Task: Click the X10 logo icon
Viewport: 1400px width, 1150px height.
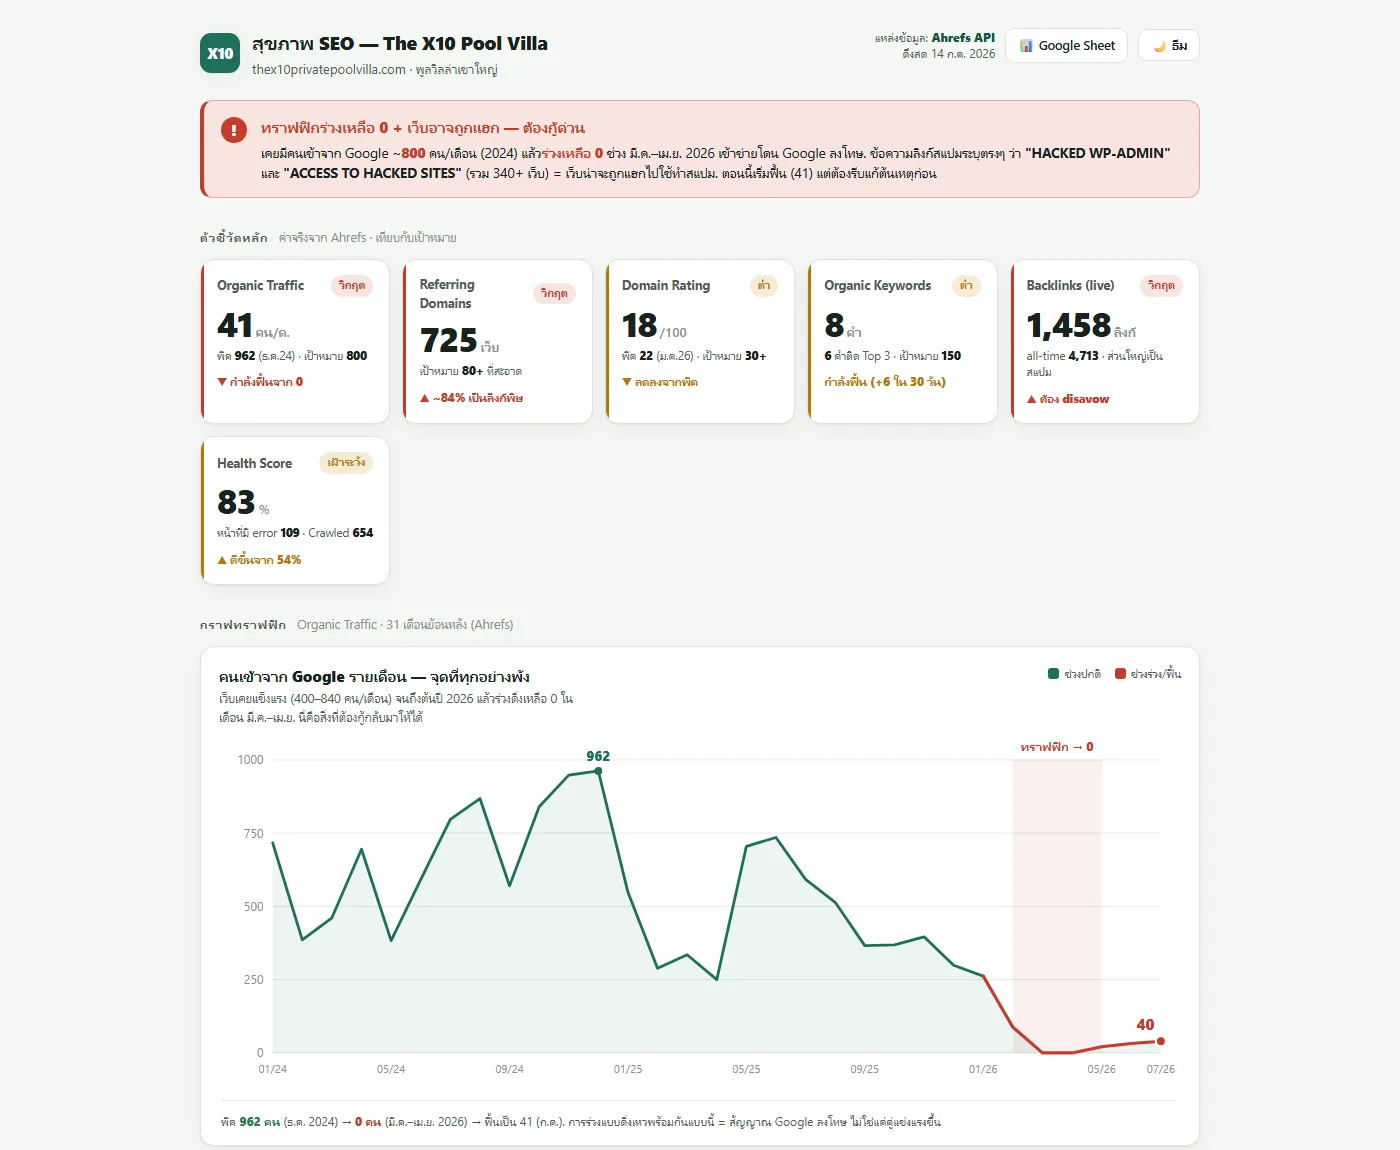Action: 220,53
